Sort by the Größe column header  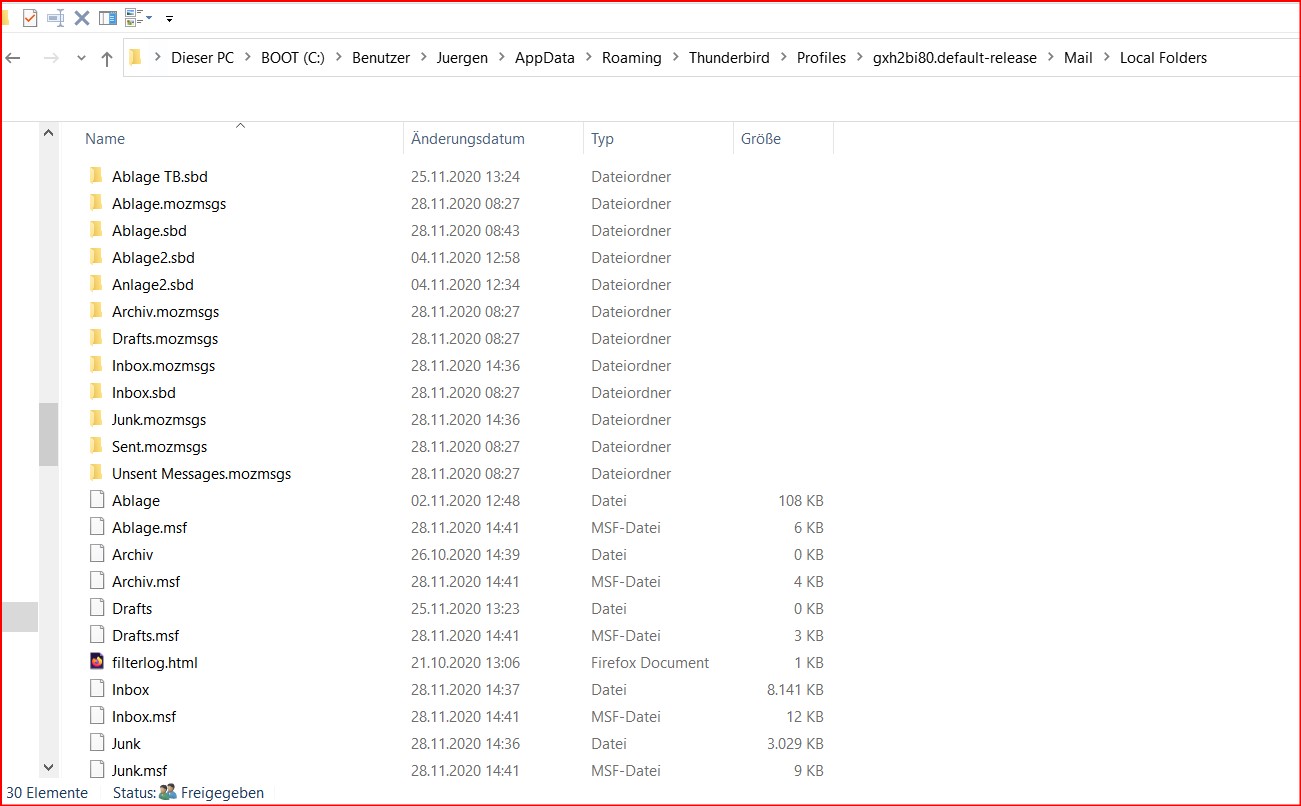pyautogui.click(x=761, y=139)
